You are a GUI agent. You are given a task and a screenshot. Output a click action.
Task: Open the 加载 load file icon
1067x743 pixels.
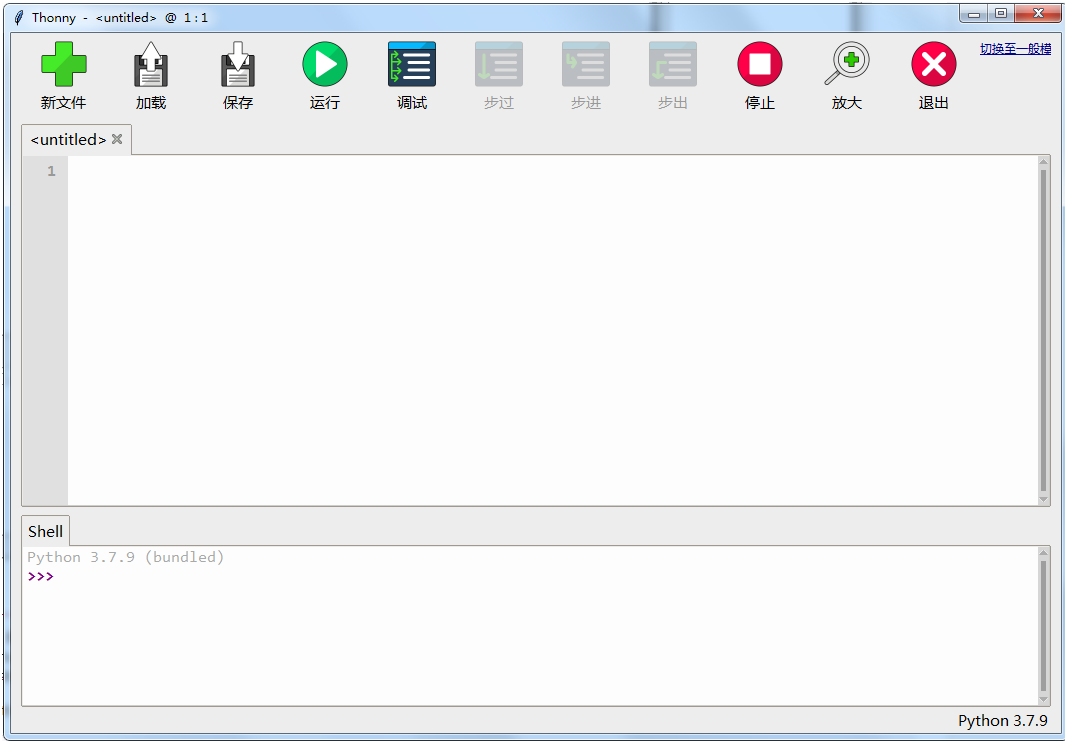pyautogui.click(x=150, y=64)
